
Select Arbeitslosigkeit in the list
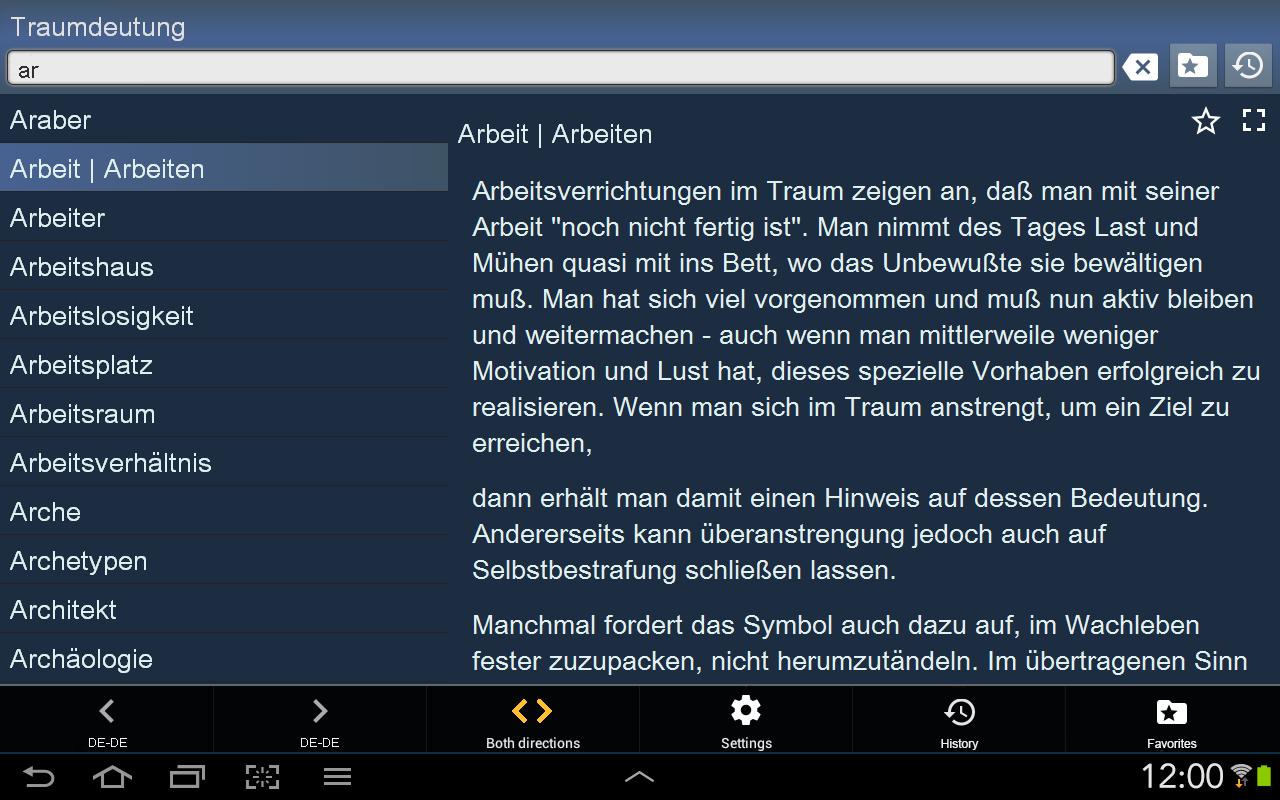(224, 316)
